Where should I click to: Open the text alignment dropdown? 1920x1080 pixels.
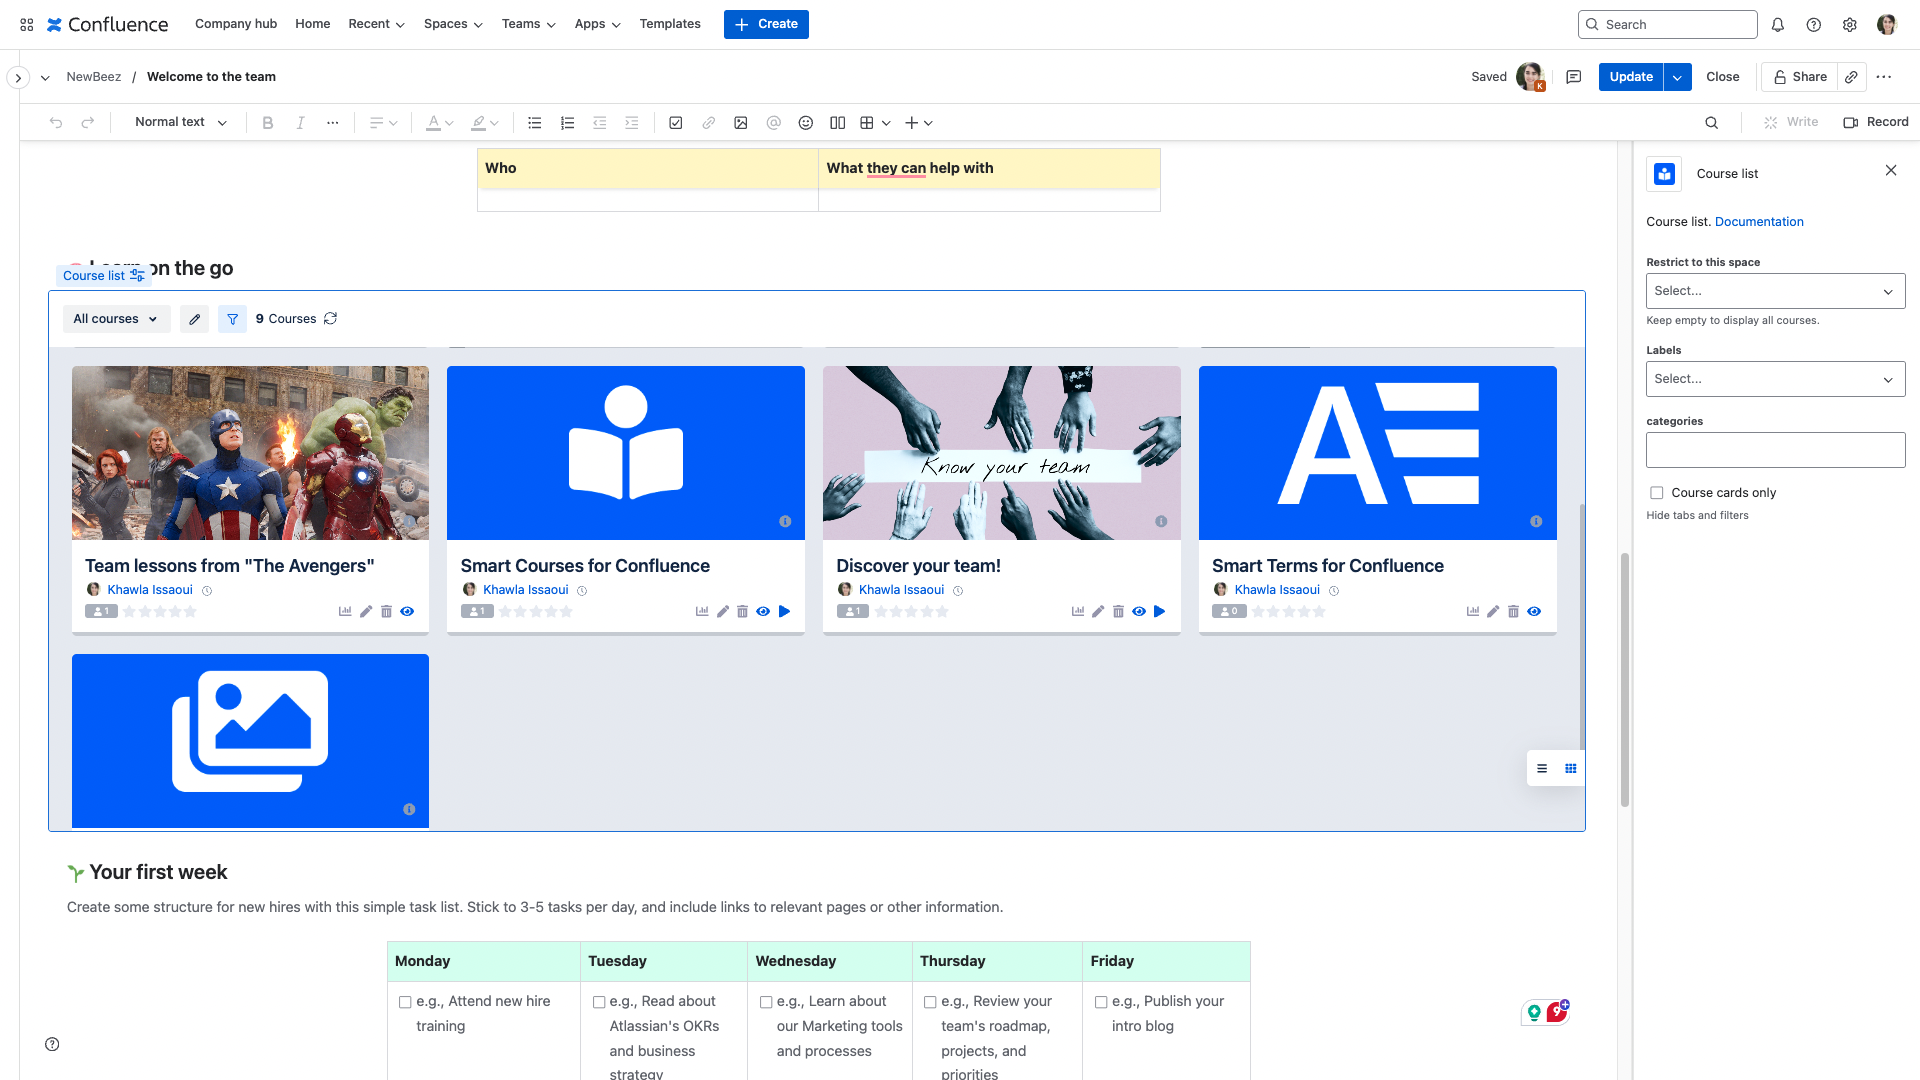coord(384,123)
